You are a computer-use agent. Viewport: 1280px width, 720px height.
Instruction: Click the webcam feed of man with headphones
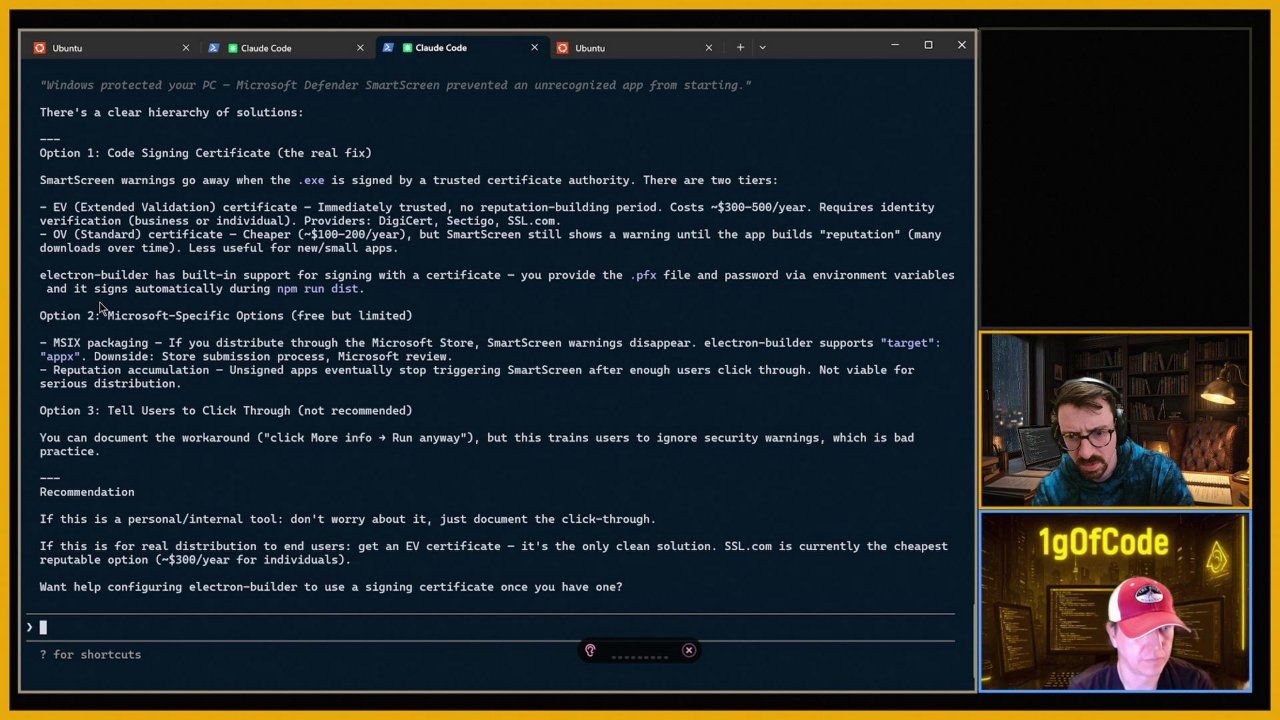click(1114, 420)
